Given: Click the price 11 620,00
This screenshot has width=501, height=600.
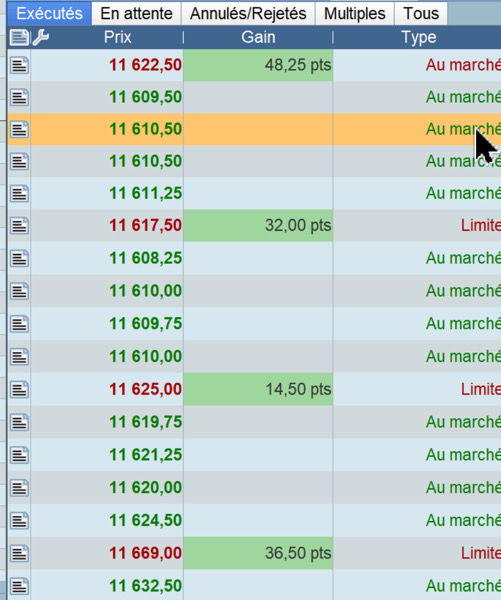Looking at the screenshot, I should click(x=145, y=488).
